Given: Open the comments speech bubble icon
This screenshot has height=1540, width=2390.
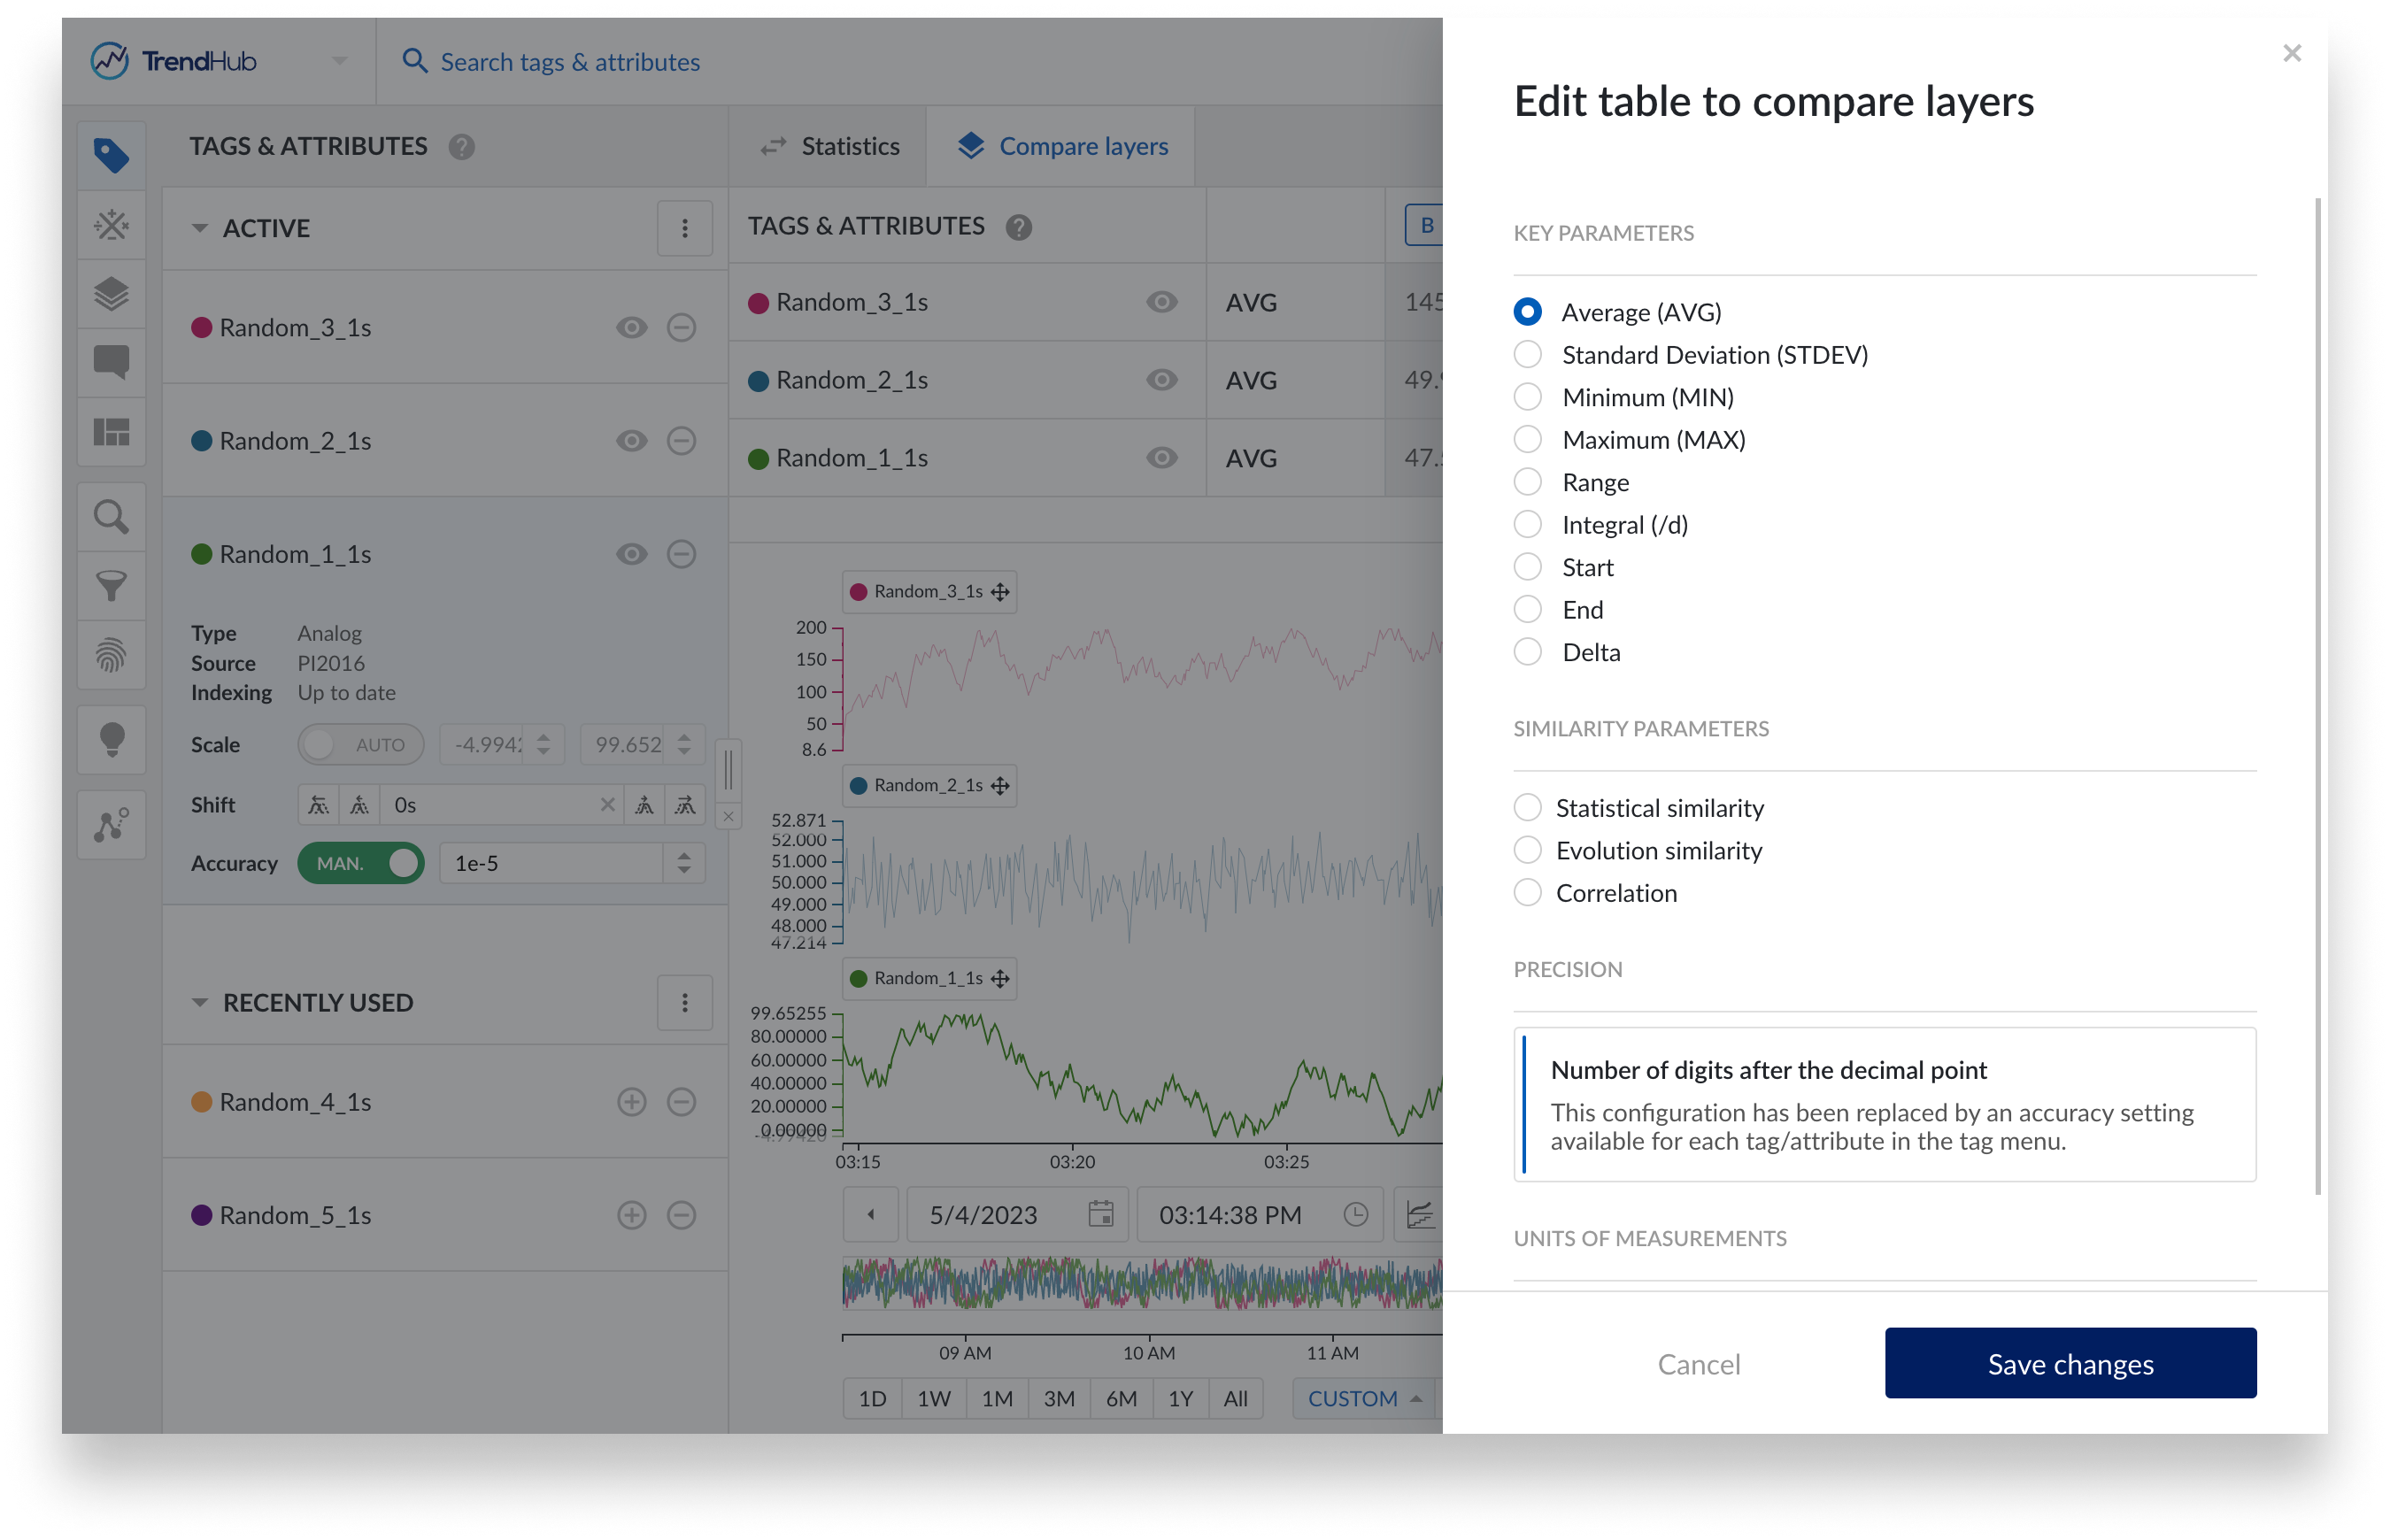Looking at the screenshot, I should point(111,362).
